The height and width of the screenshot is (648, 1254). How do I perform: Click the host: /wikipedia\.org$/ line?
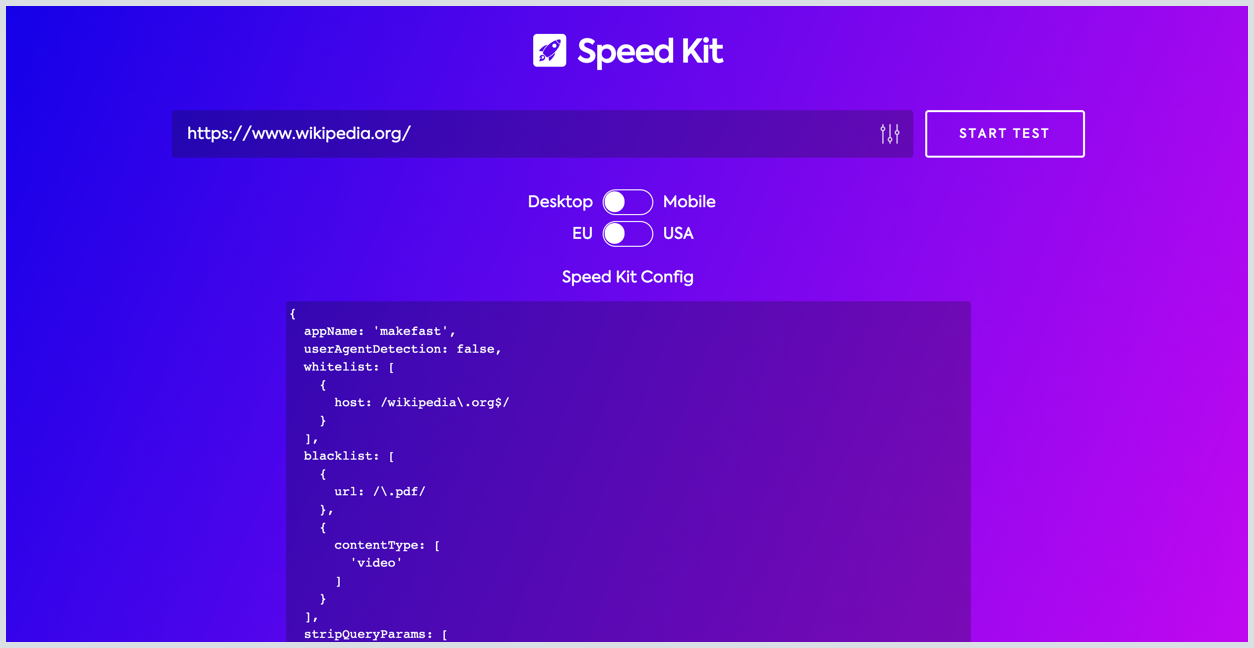[422, 402]
